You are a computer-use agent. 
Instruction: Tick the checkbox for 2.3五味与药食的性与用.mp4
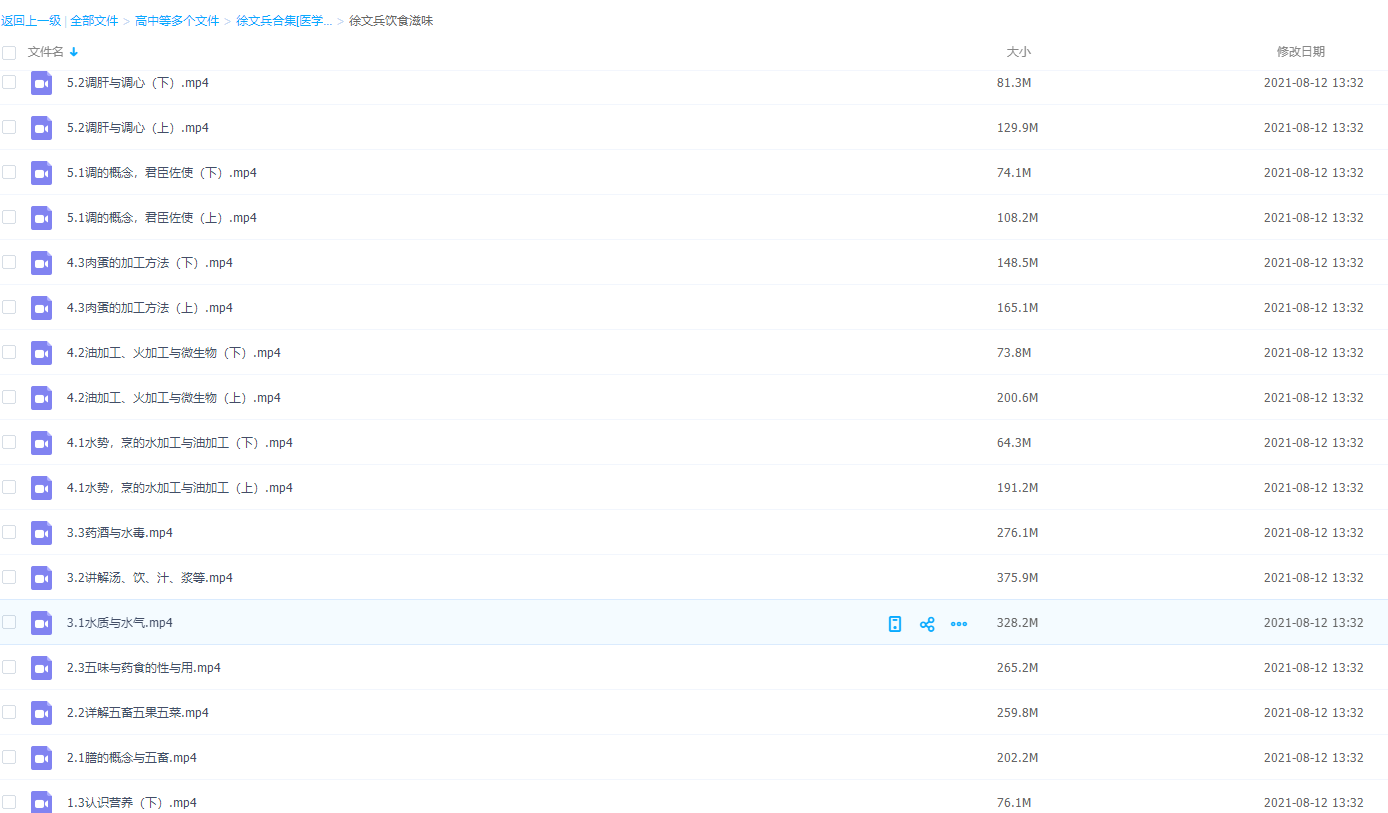point(9,667)
